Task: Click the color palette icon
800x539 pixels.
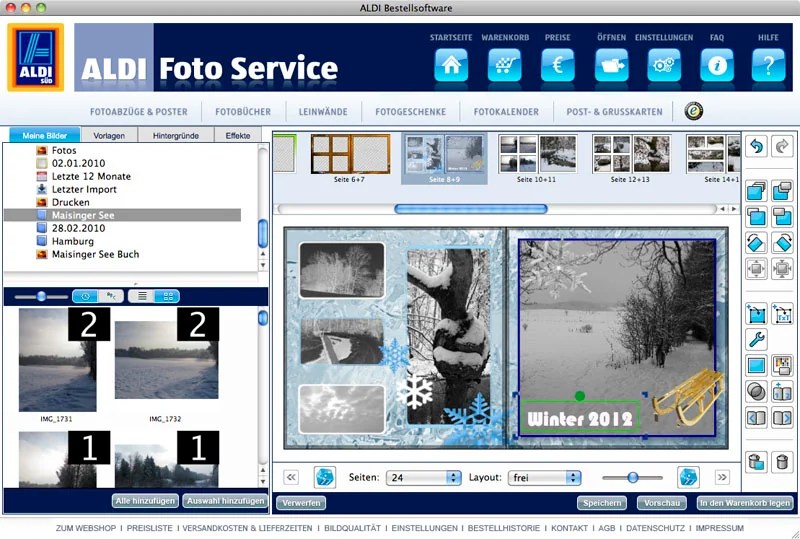Action: point(782,365)
